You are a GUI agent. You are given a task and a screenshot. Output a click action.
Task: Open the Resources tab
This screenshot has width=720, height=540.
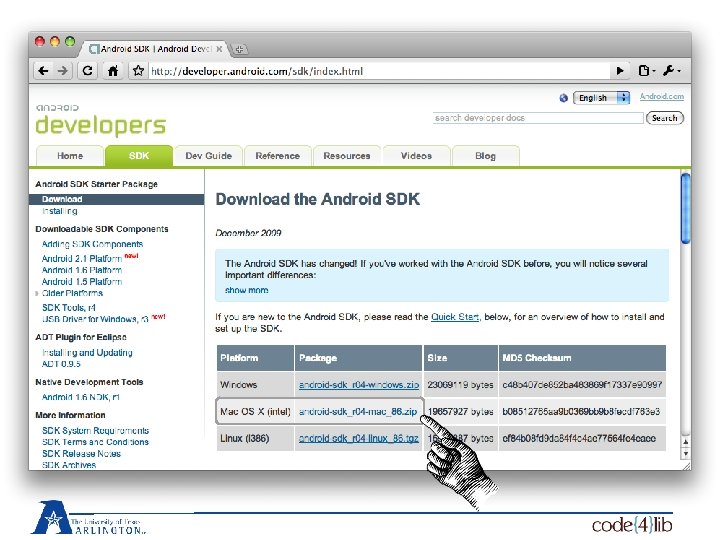[347, 156]
